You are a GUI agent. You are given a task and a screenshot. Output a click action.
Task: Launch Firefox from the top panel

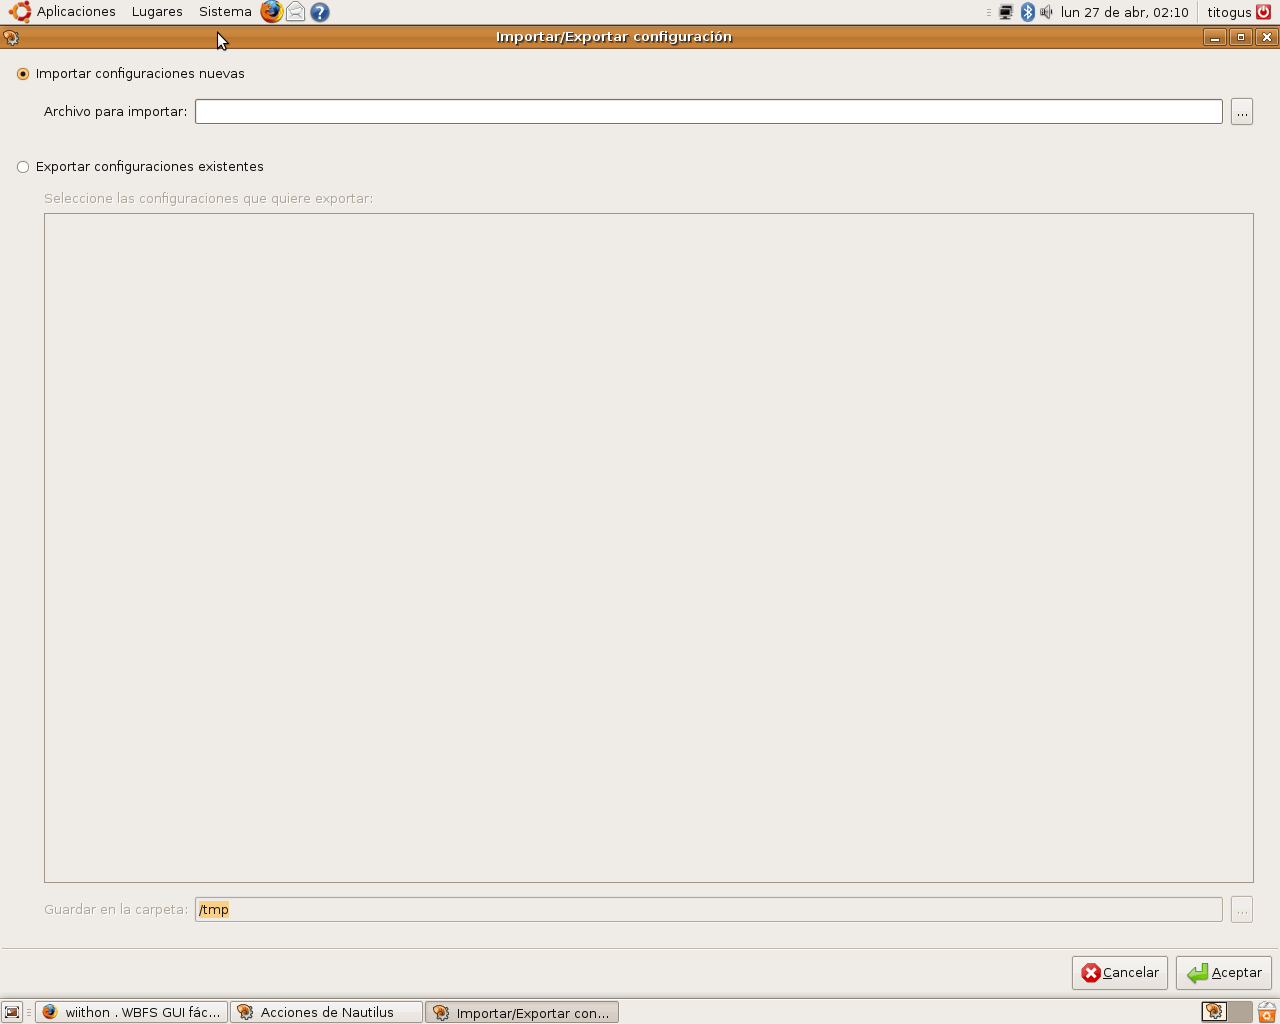point(271,12)
